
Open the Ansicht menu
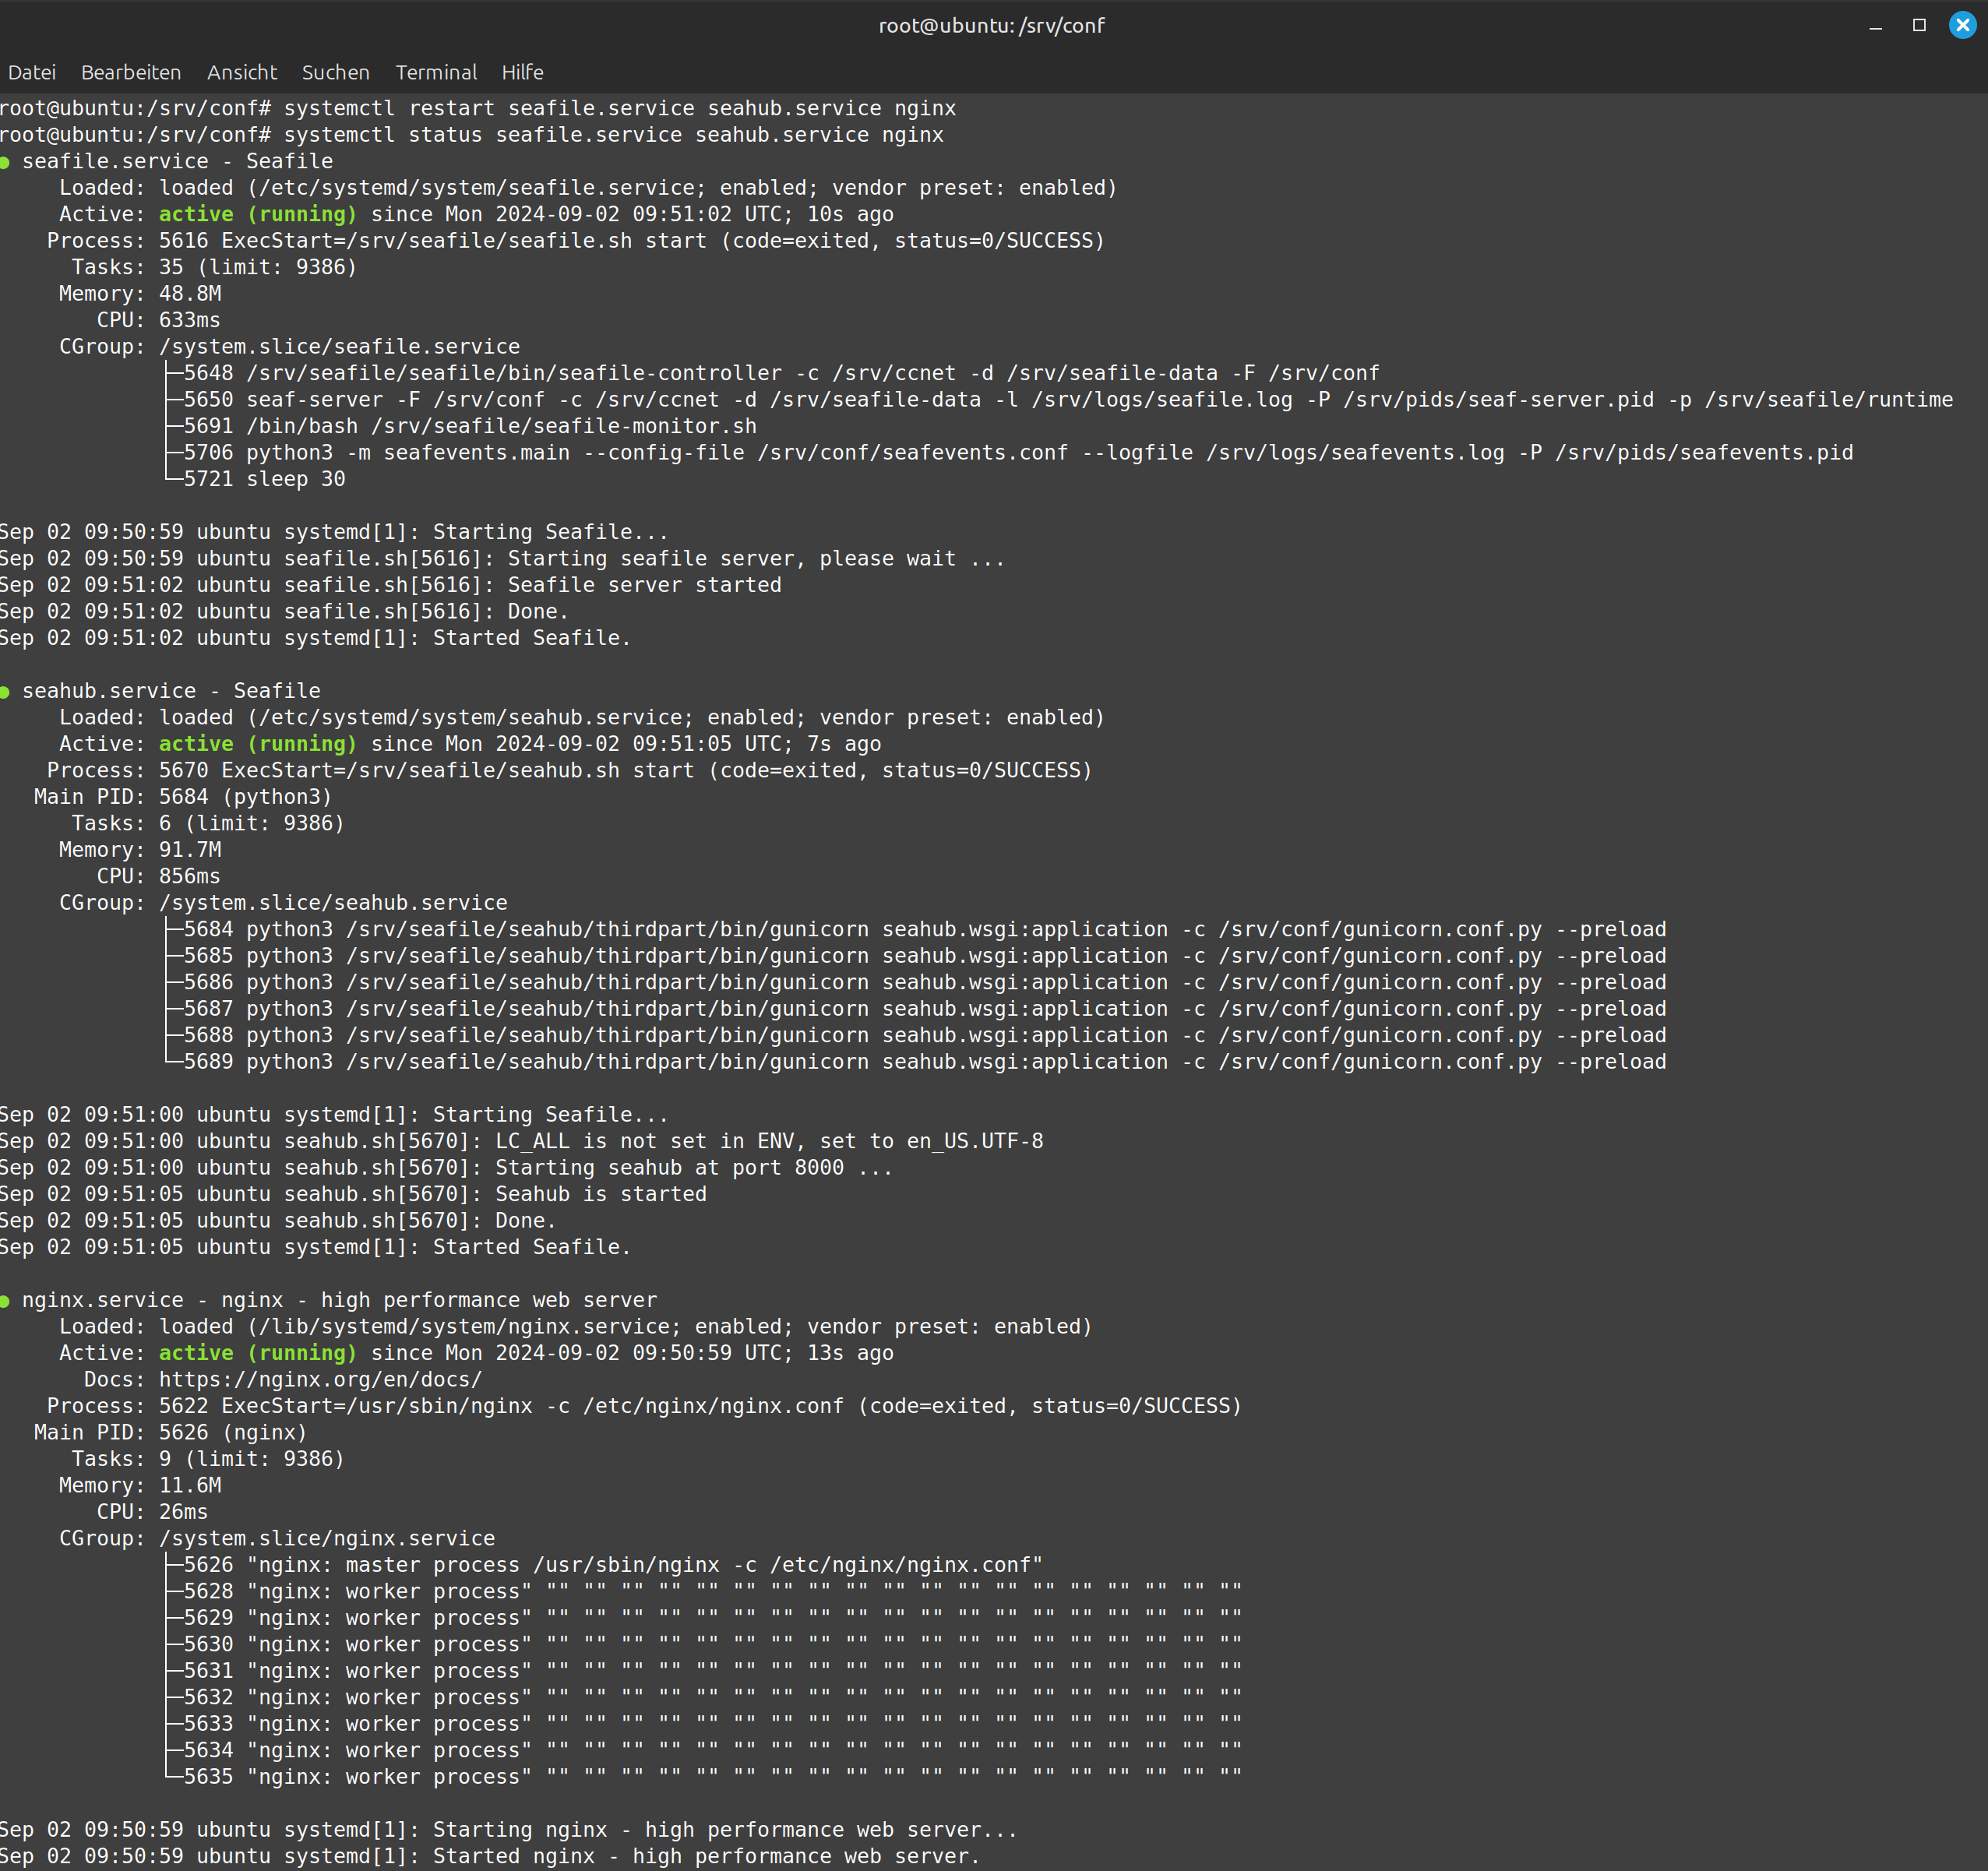pyautogui.click(x=242, y=72)
